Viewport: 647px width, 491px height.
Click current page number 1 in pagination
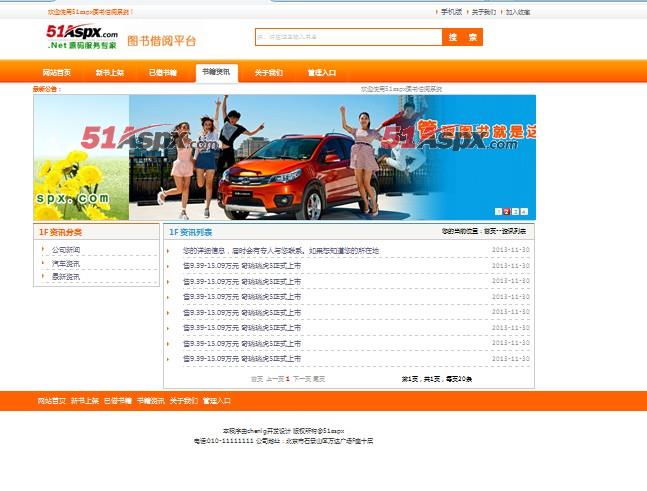pos(288,379)
